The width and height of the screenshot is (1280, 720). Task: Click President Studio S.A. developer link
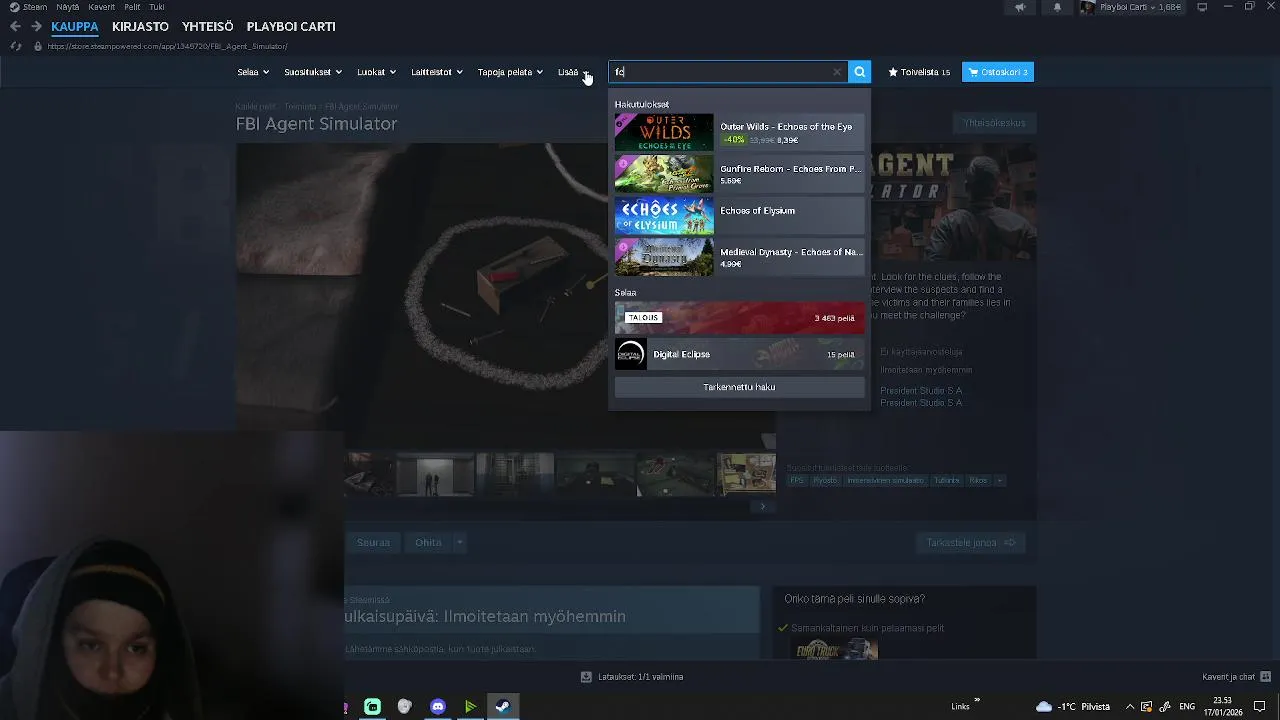pos(921,390)
